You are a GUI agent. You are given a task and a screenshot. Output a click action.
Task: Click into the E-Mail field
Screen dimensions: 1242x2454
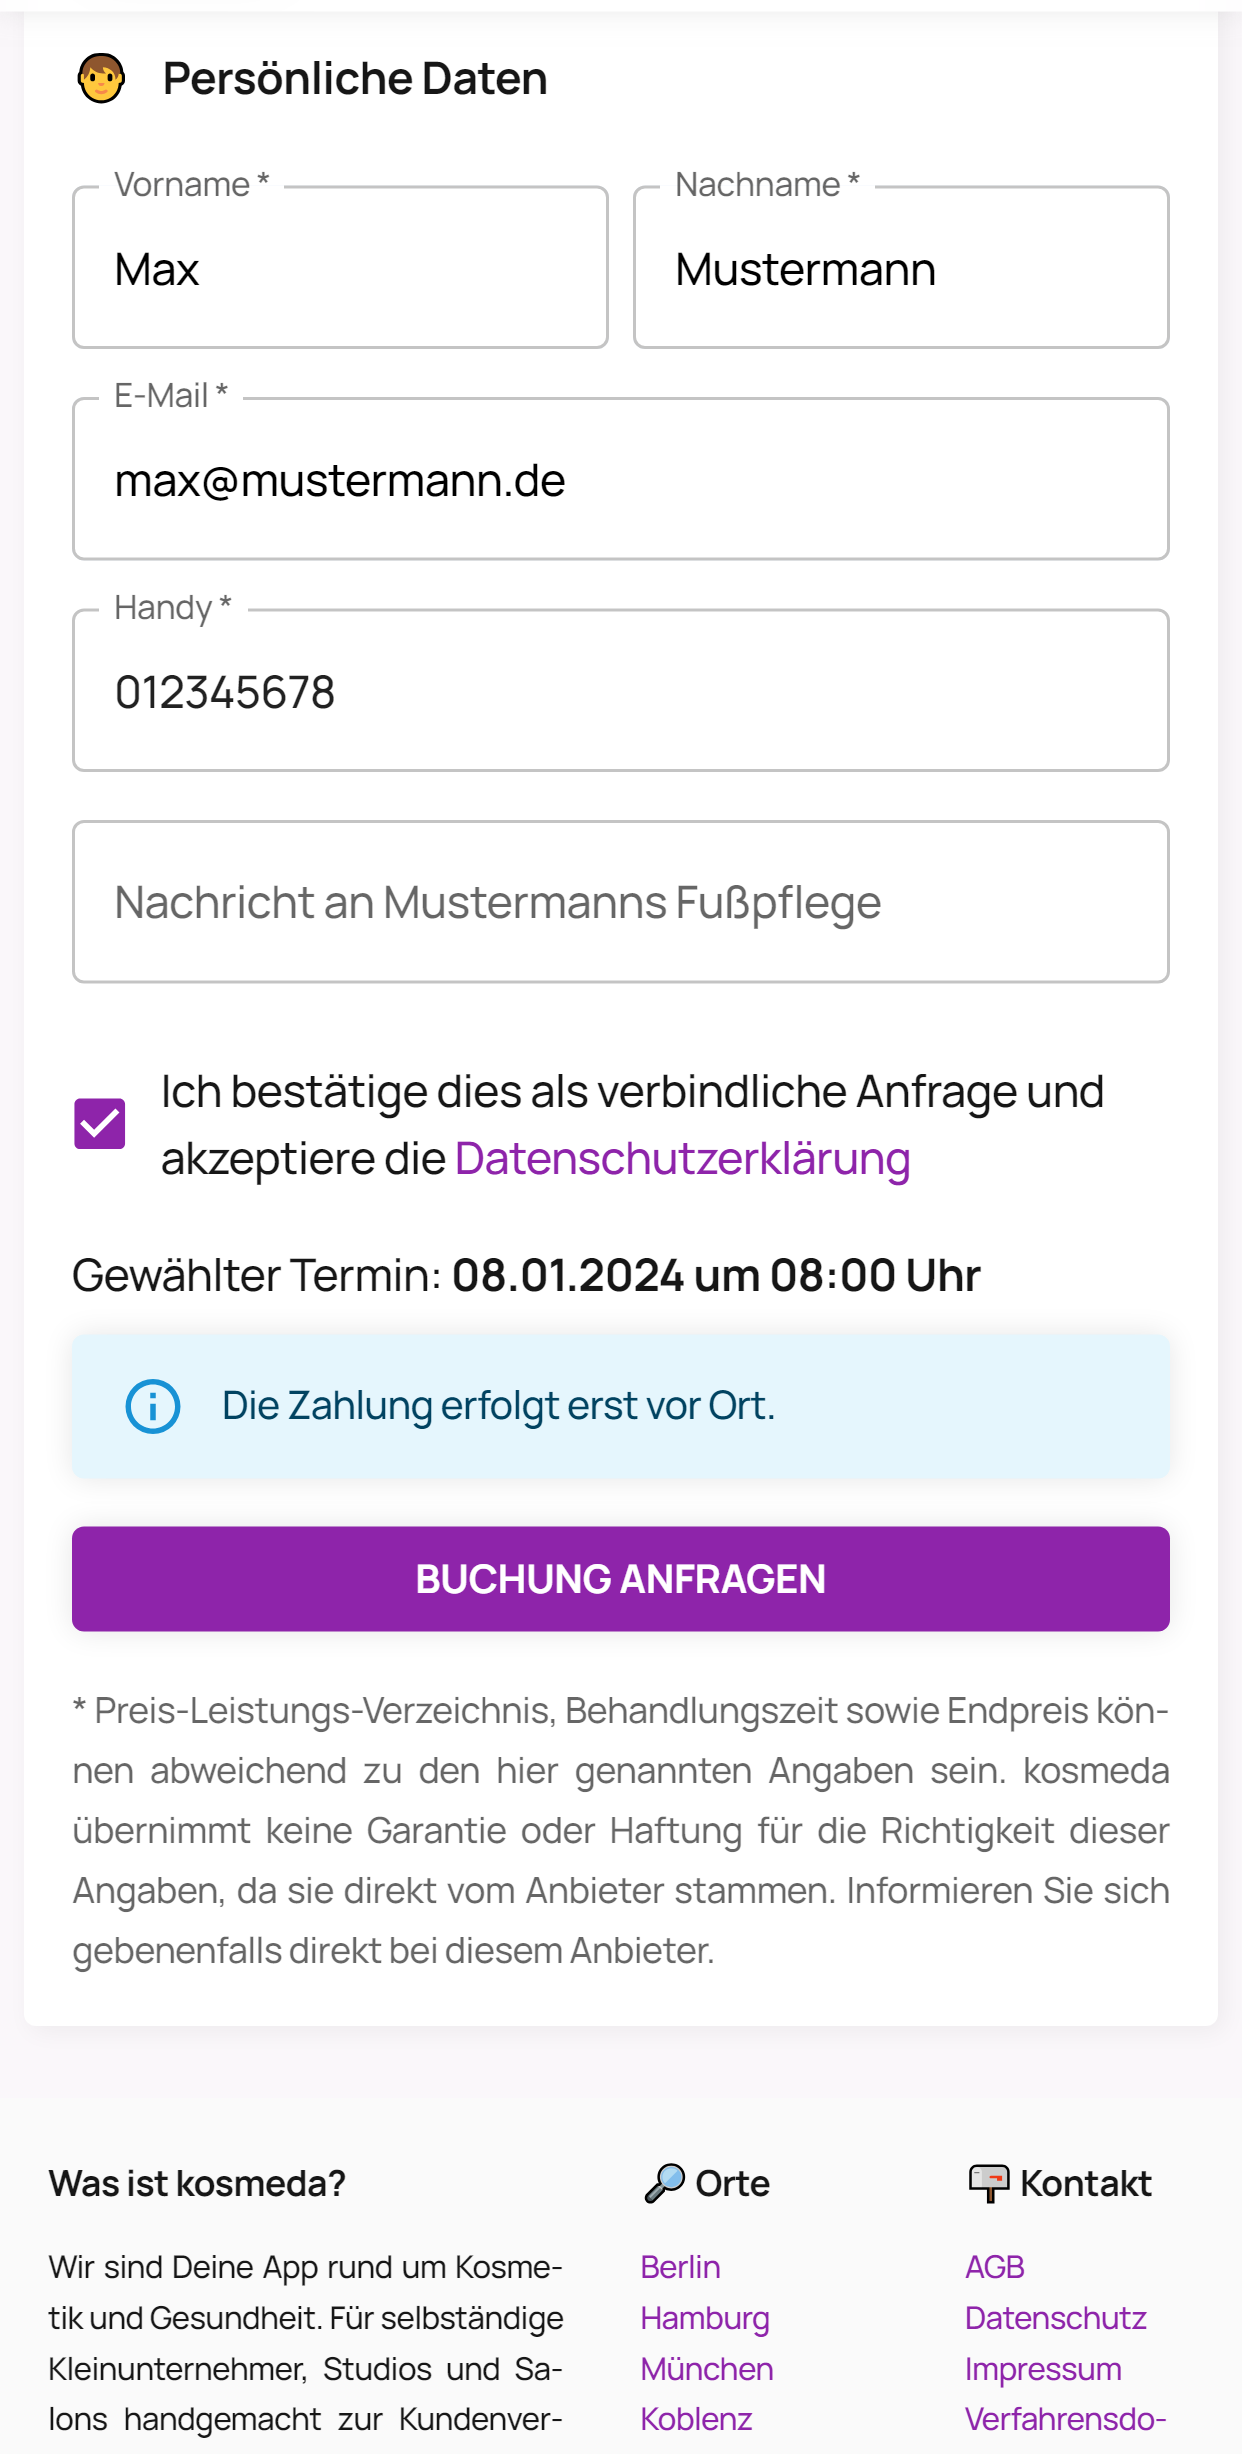(x=620, y=481)
